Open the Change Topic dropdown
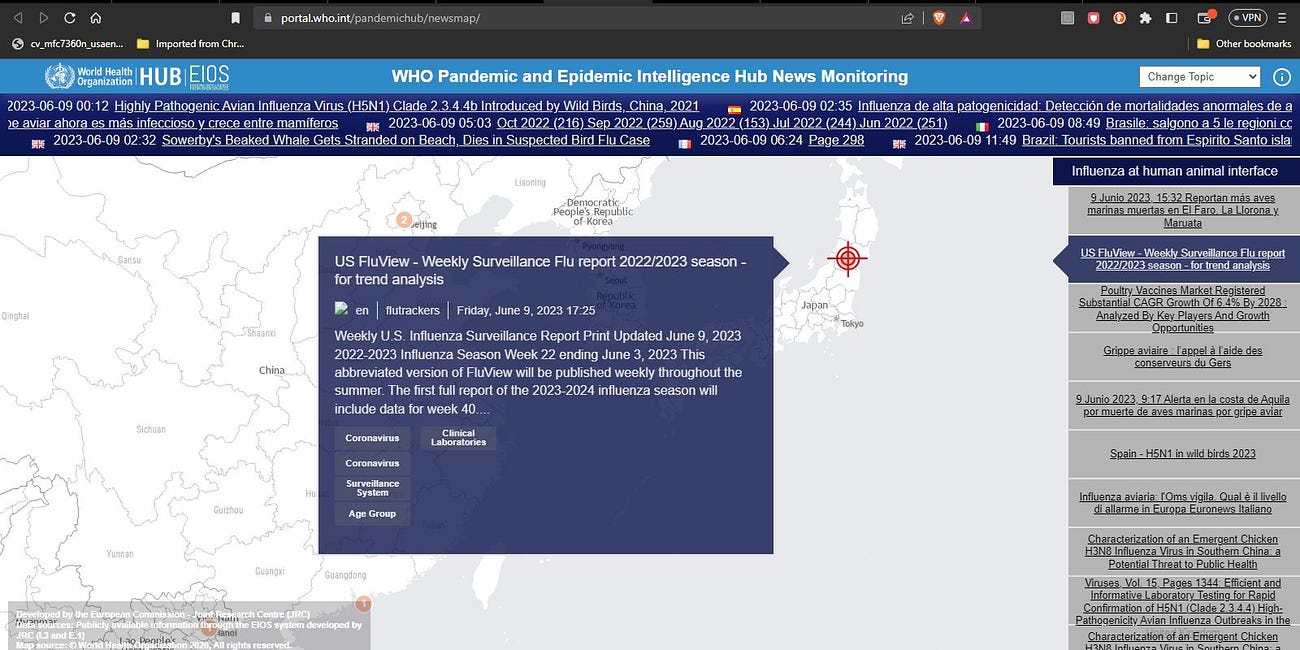Image resolution: width=1300 pixels, height=650 pixels. click(1200, 77)
